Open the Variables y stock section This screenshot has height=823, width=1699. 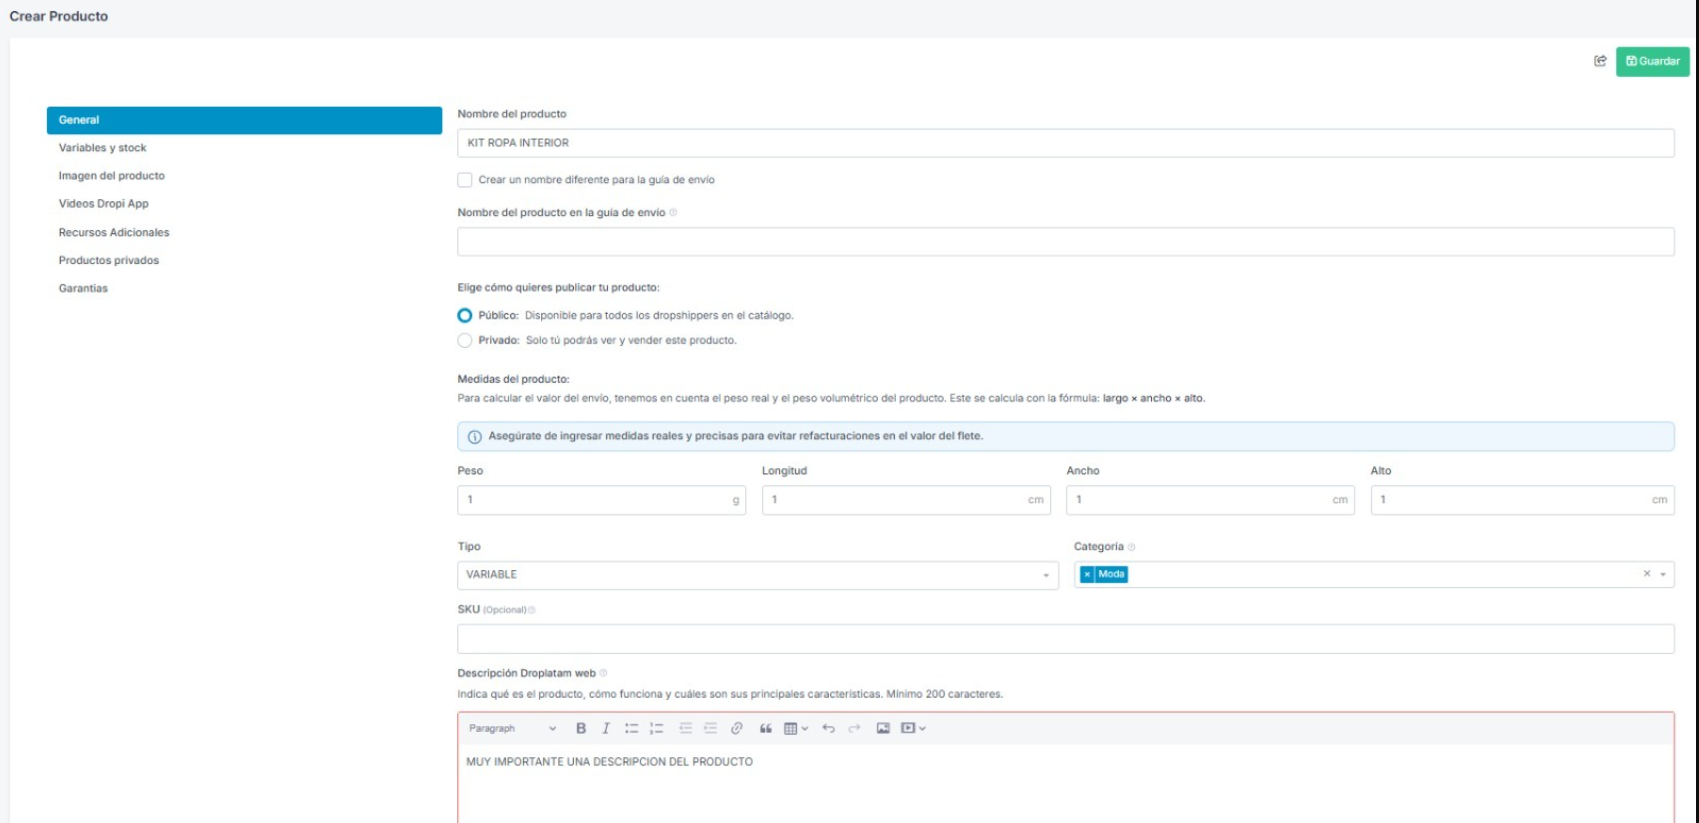102,148
